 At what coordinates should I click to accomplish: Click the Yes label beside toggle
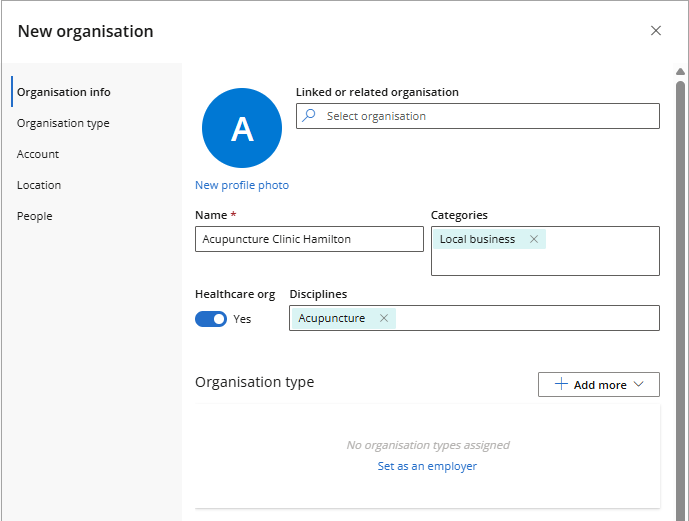pyautogui.click(x=242, y=319)
